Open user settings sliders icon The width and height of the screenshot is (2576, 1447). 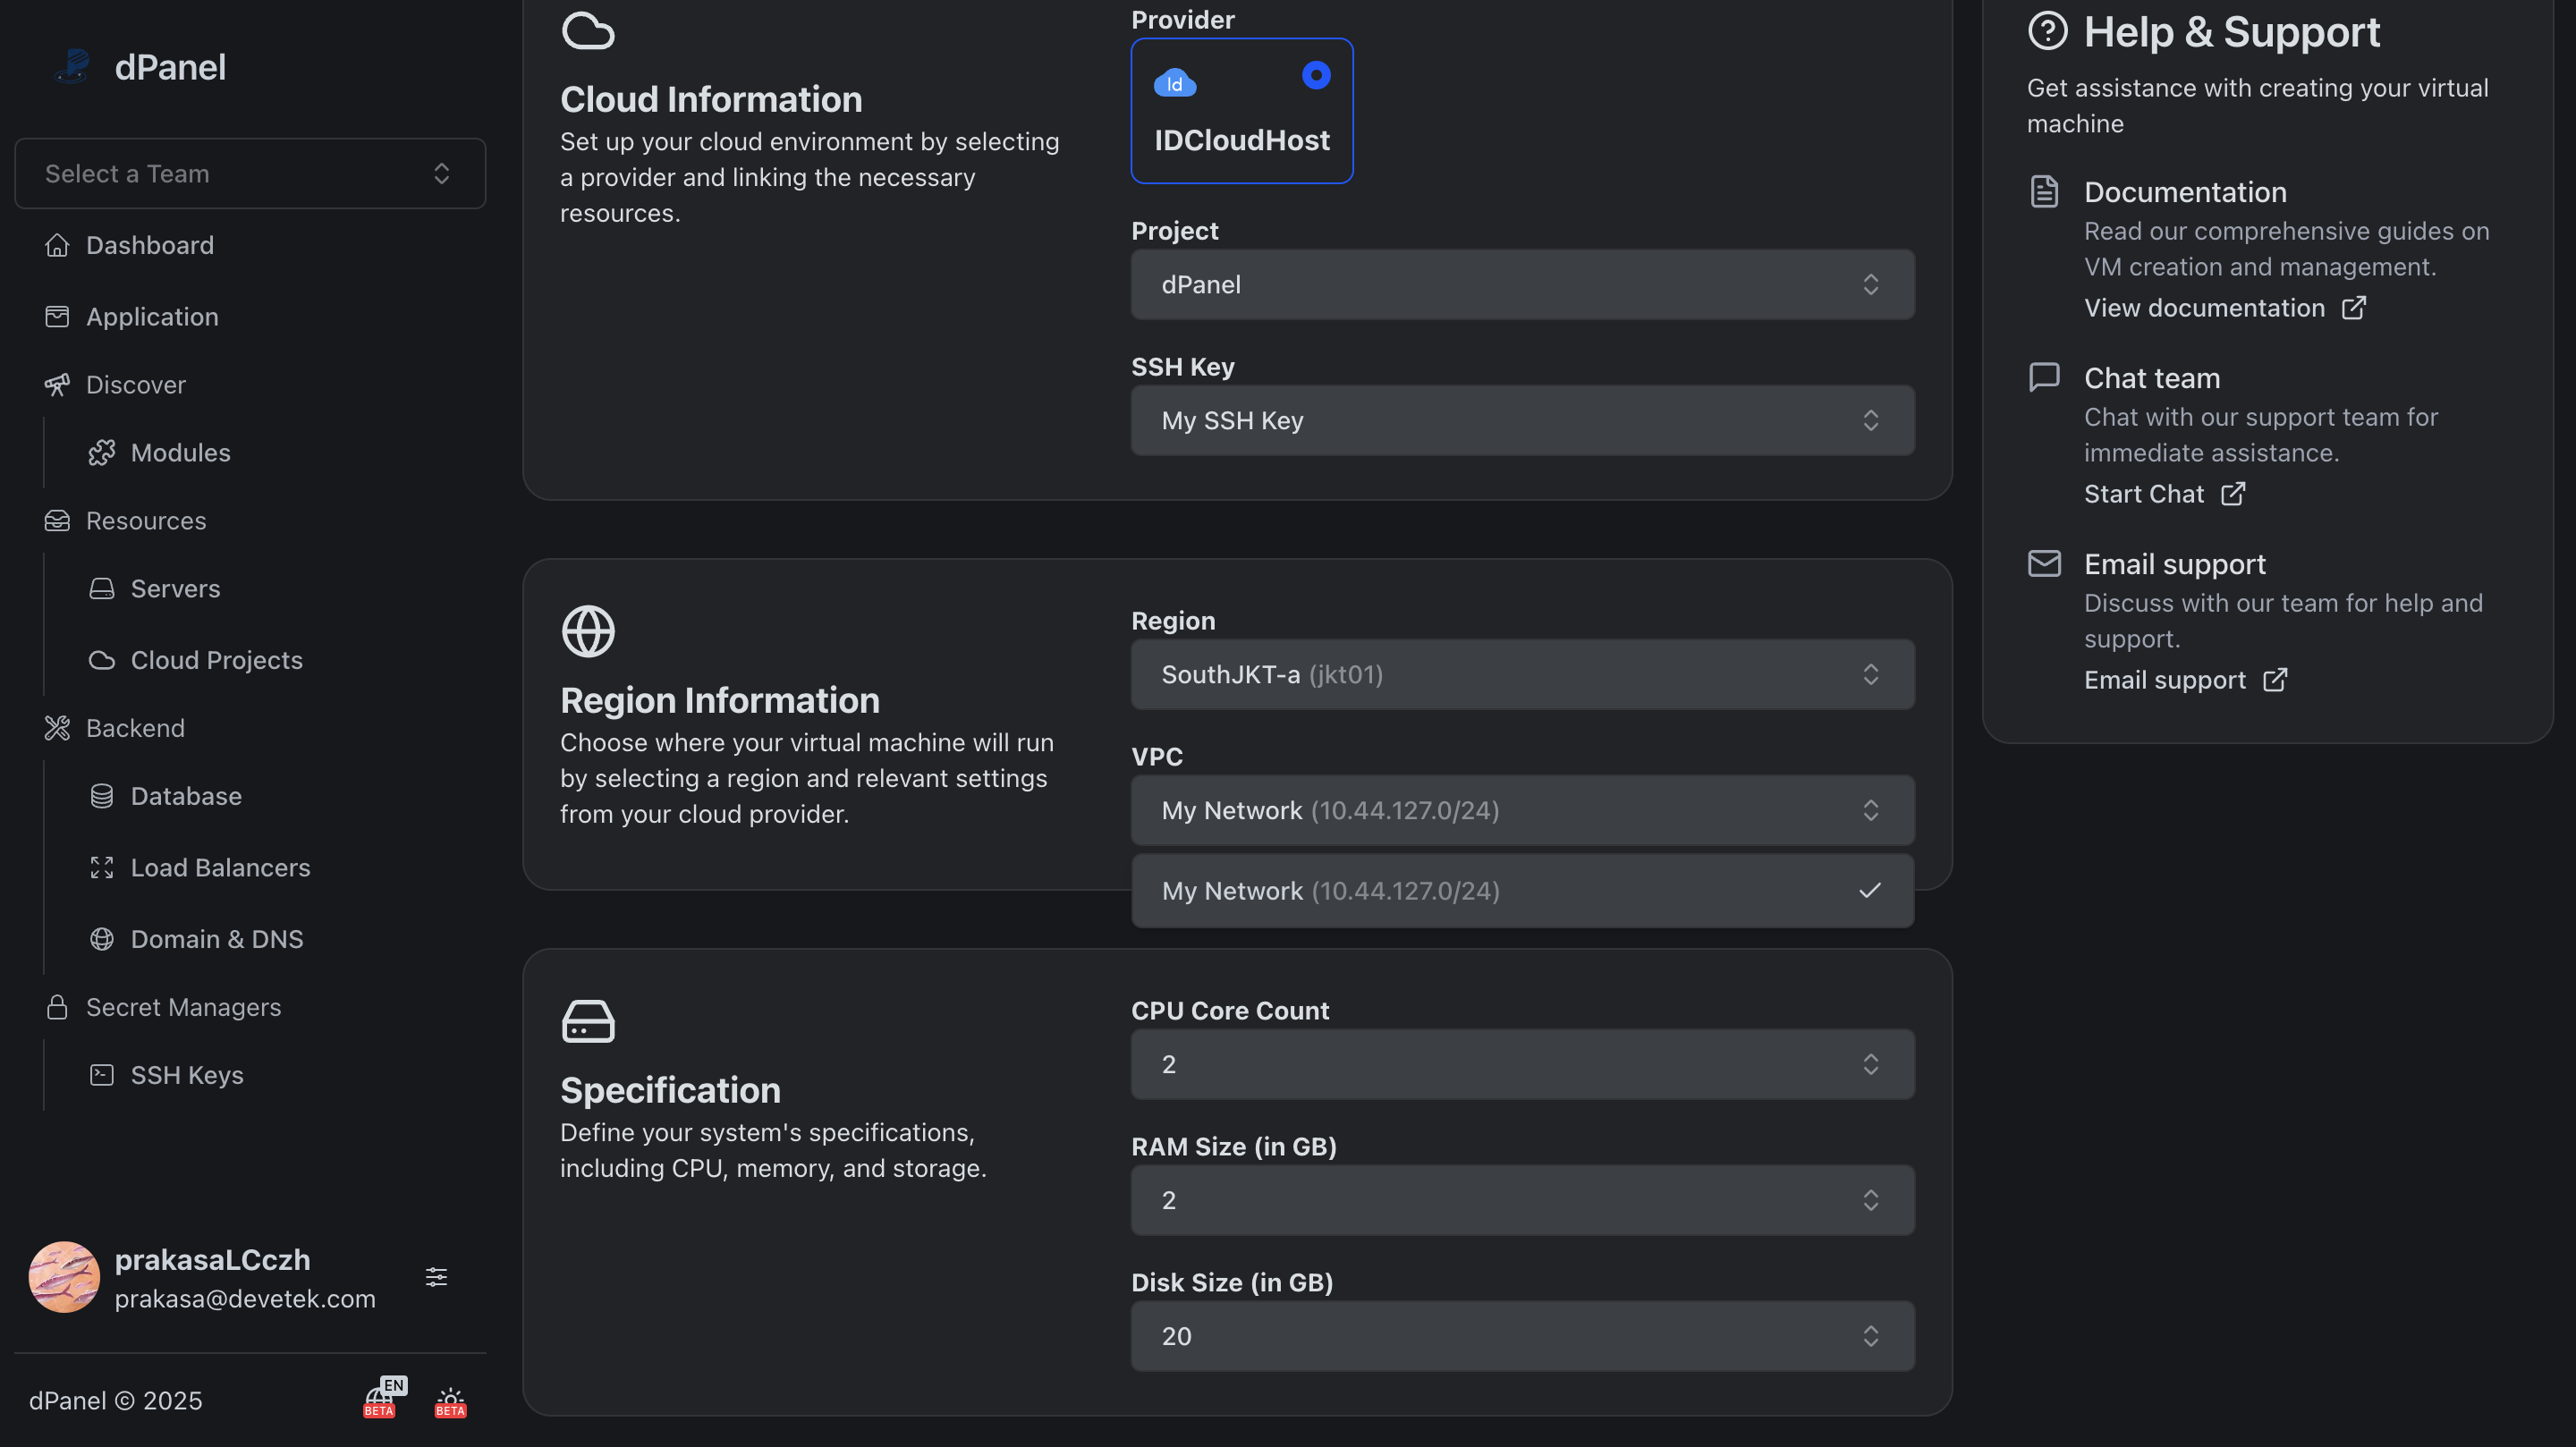436,1277
